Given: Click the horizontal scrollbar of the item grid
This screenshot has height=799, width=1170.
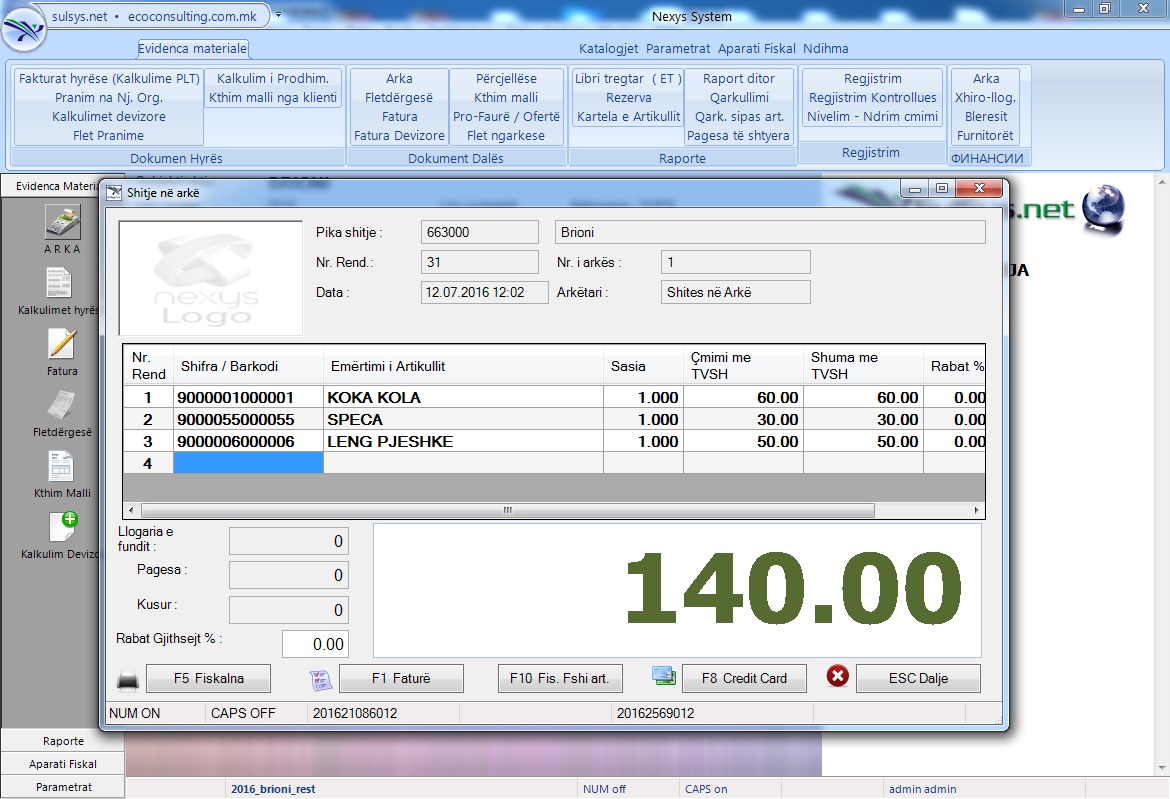Looking at the screenshot, I should (507, 510).
